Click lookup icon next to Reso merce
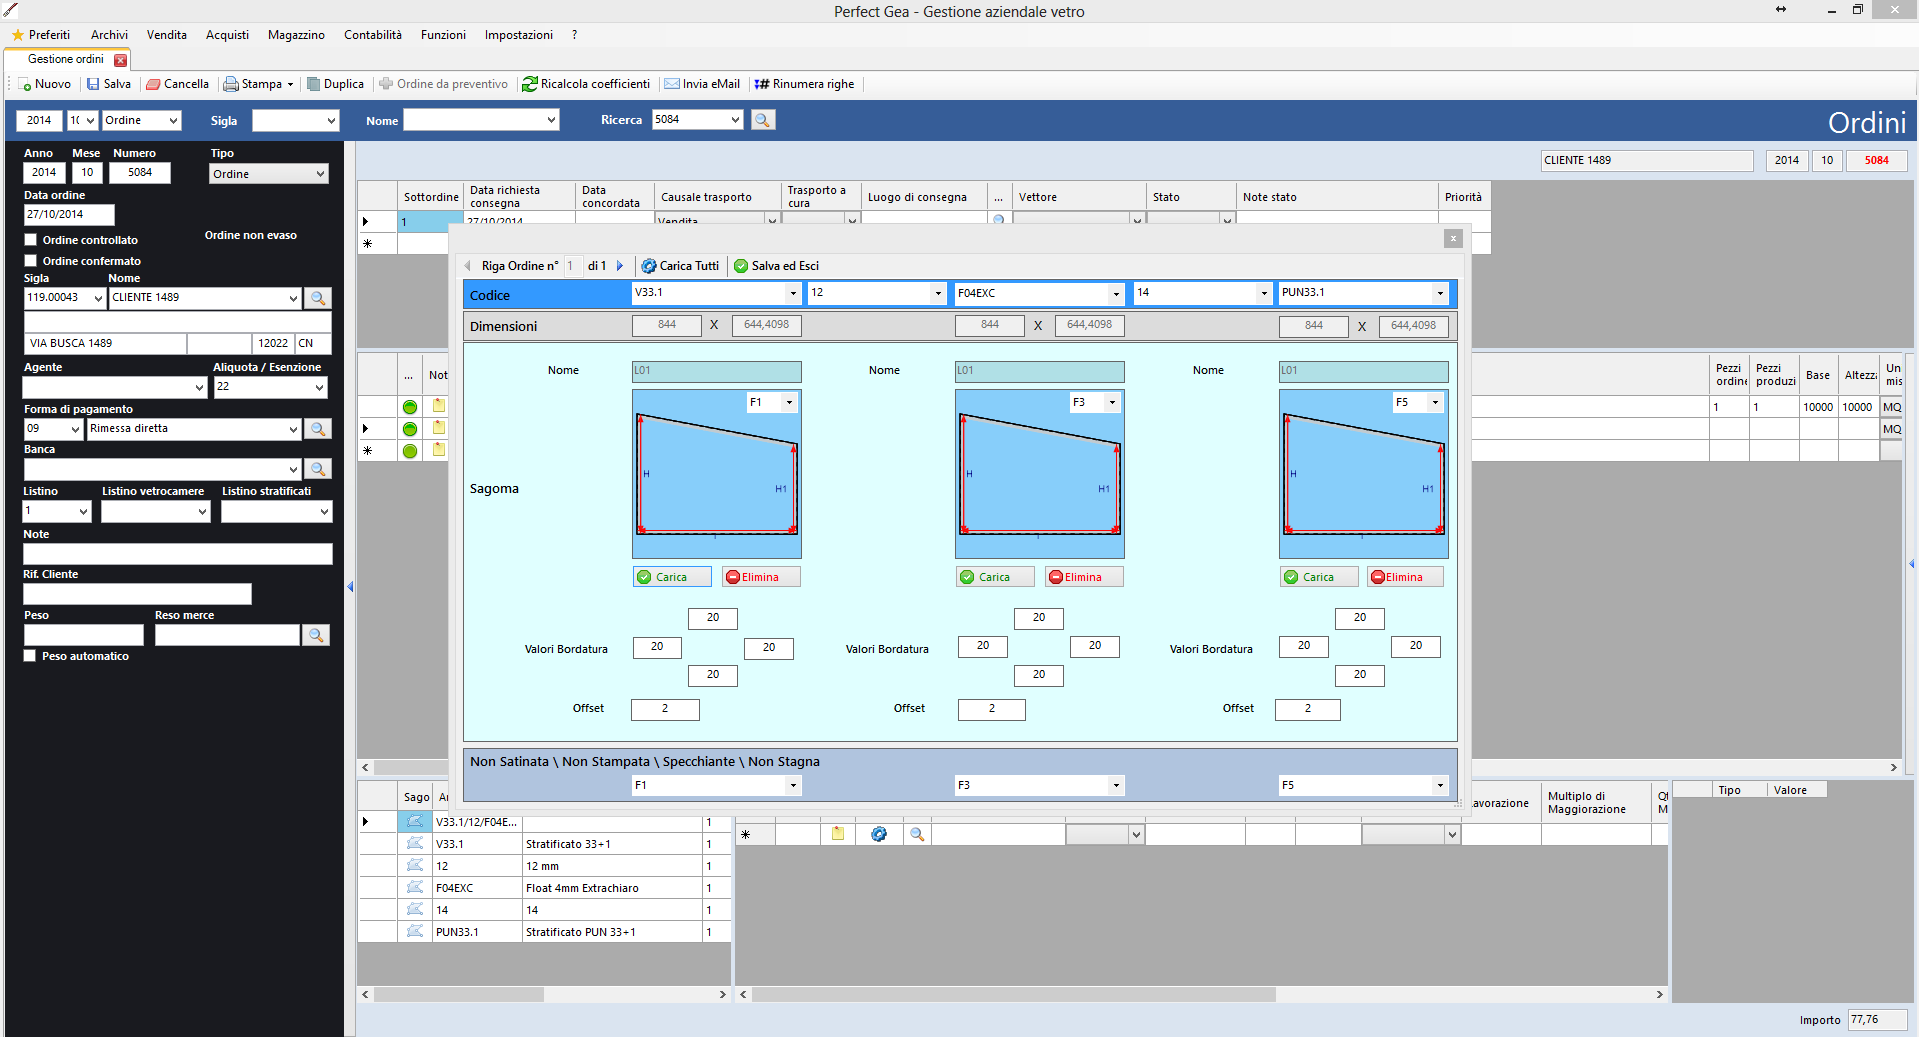1919x1037 pixels. tap(316, 635)
